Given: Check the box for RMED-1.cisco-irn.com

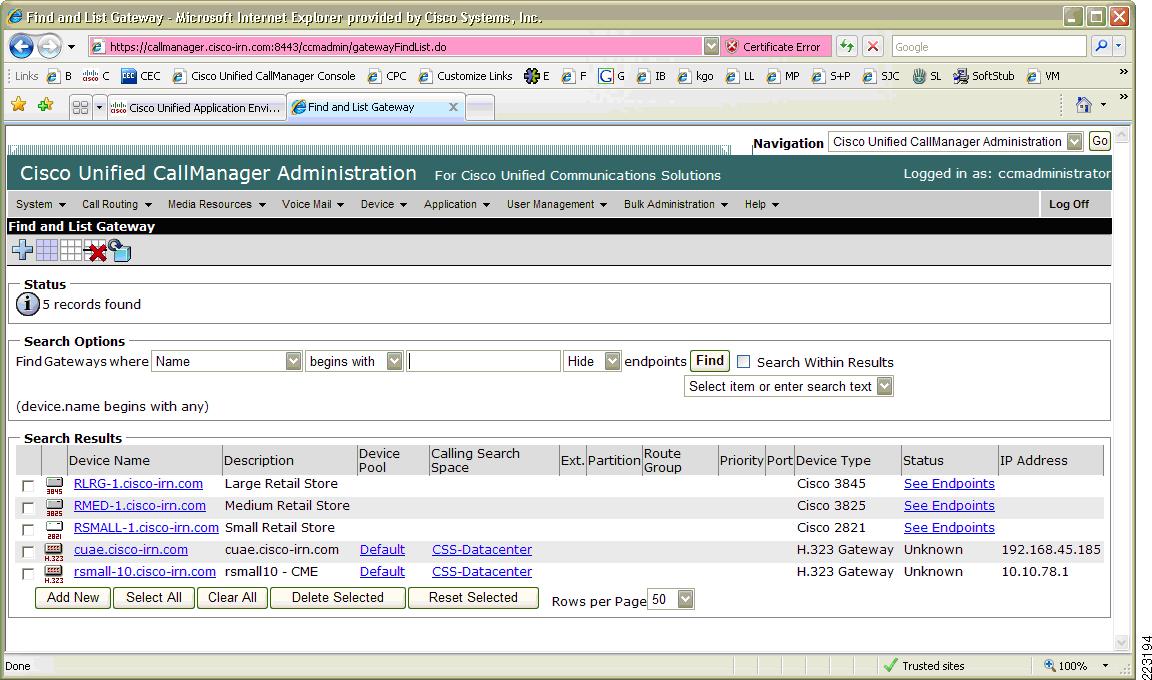Looking at the screenshot, I should coord(28,507).
